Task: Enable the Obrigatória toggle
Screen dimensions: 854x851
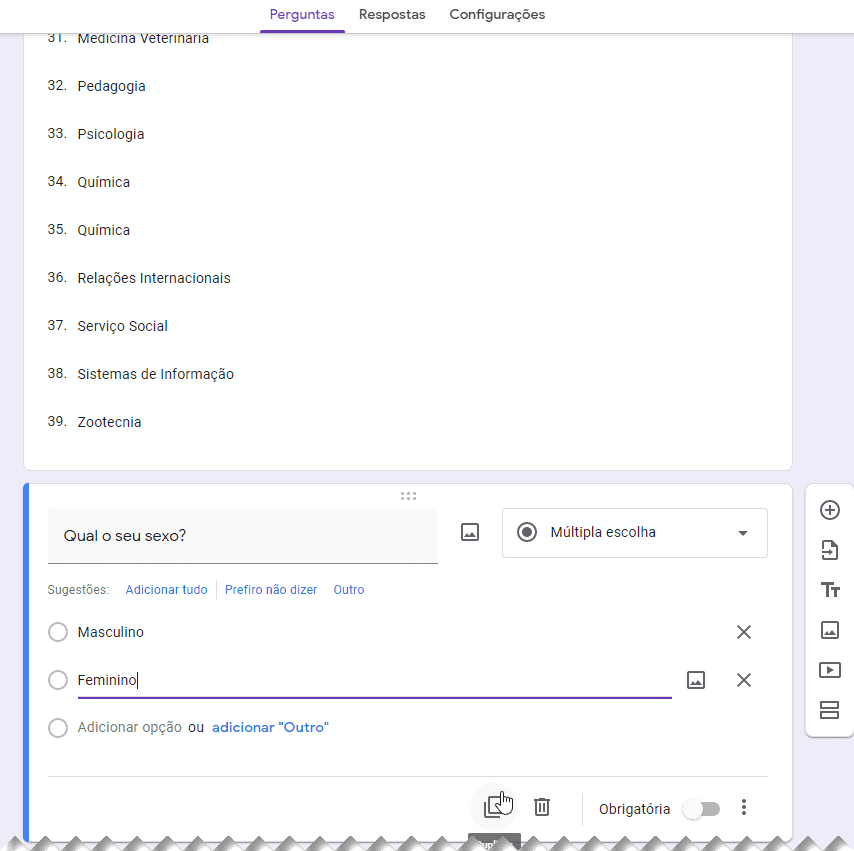Action: [x=701, y=808]
